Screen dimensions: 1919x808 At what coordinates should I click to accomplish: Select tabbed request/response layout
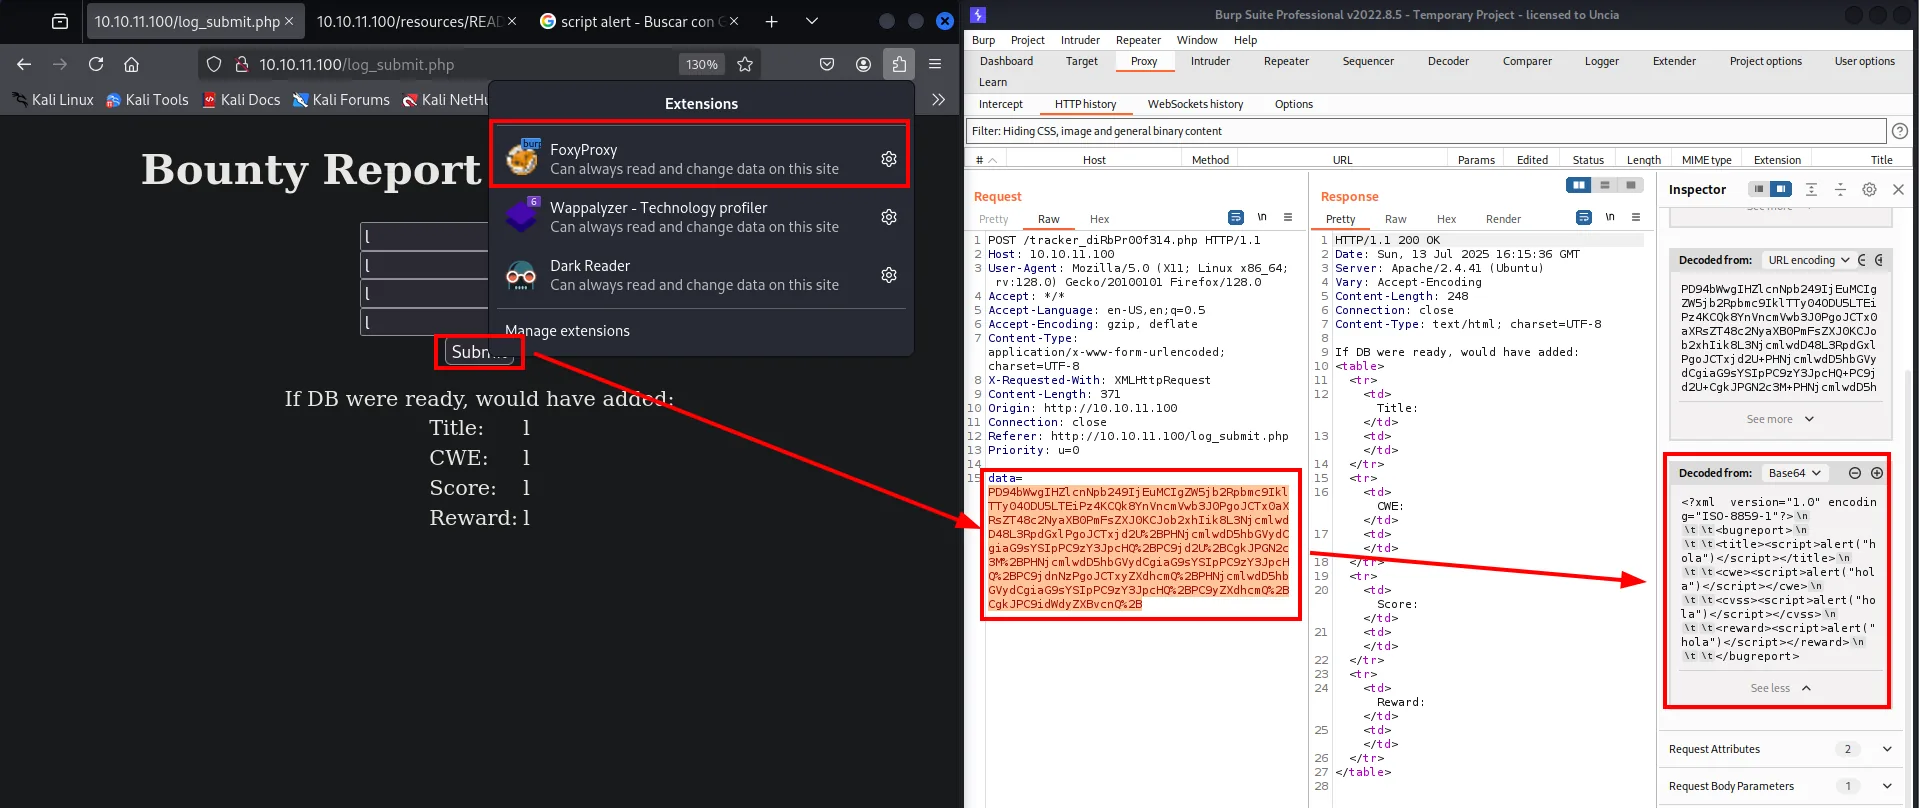point(1631,185)
